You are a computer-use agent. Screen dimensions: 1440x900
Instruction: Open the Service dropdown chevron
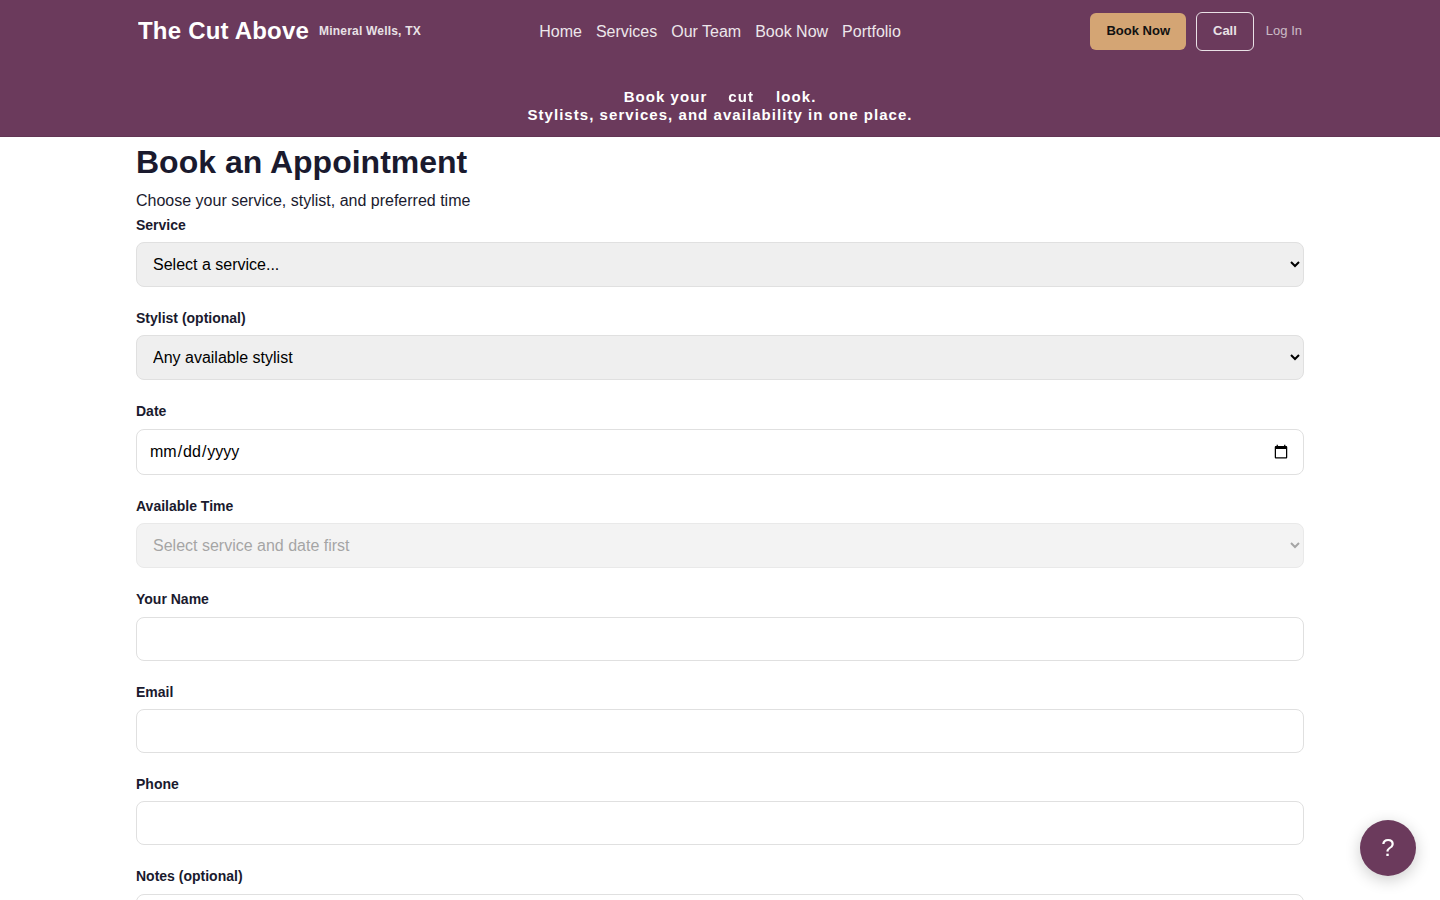click(1294, 264)
